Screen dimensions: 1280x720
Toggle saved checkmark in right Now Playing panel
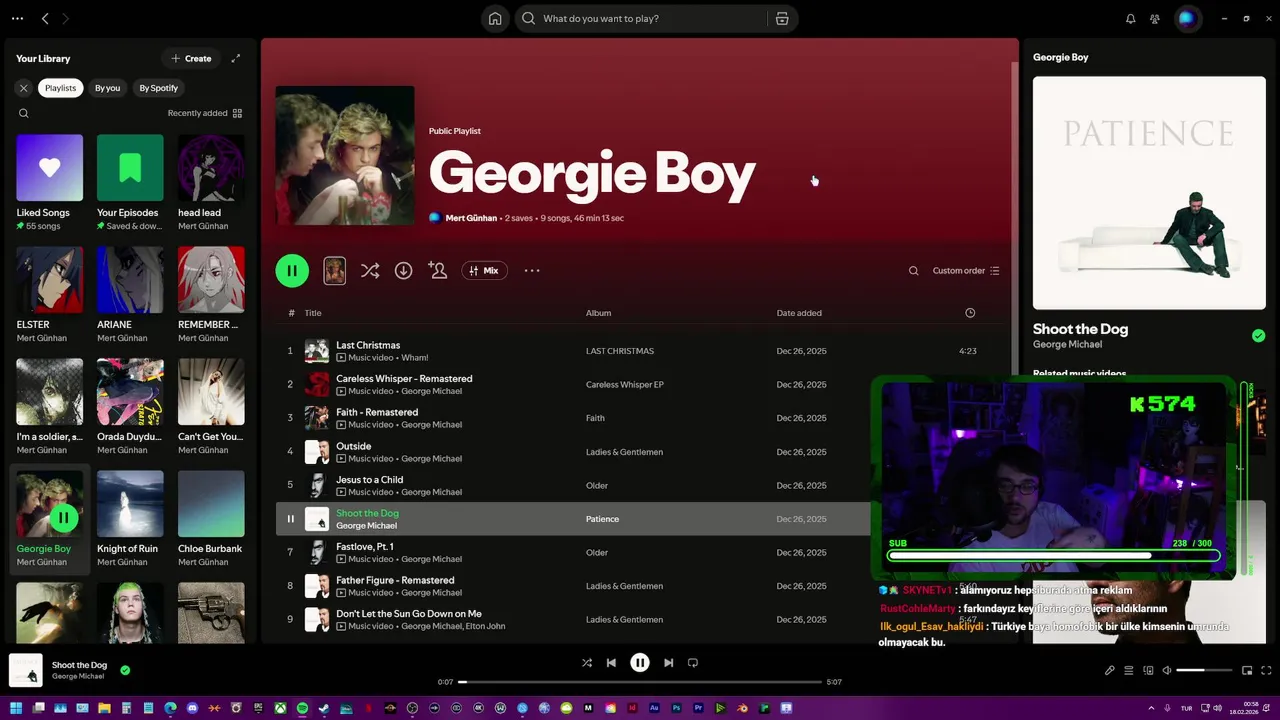point(1258,336)
